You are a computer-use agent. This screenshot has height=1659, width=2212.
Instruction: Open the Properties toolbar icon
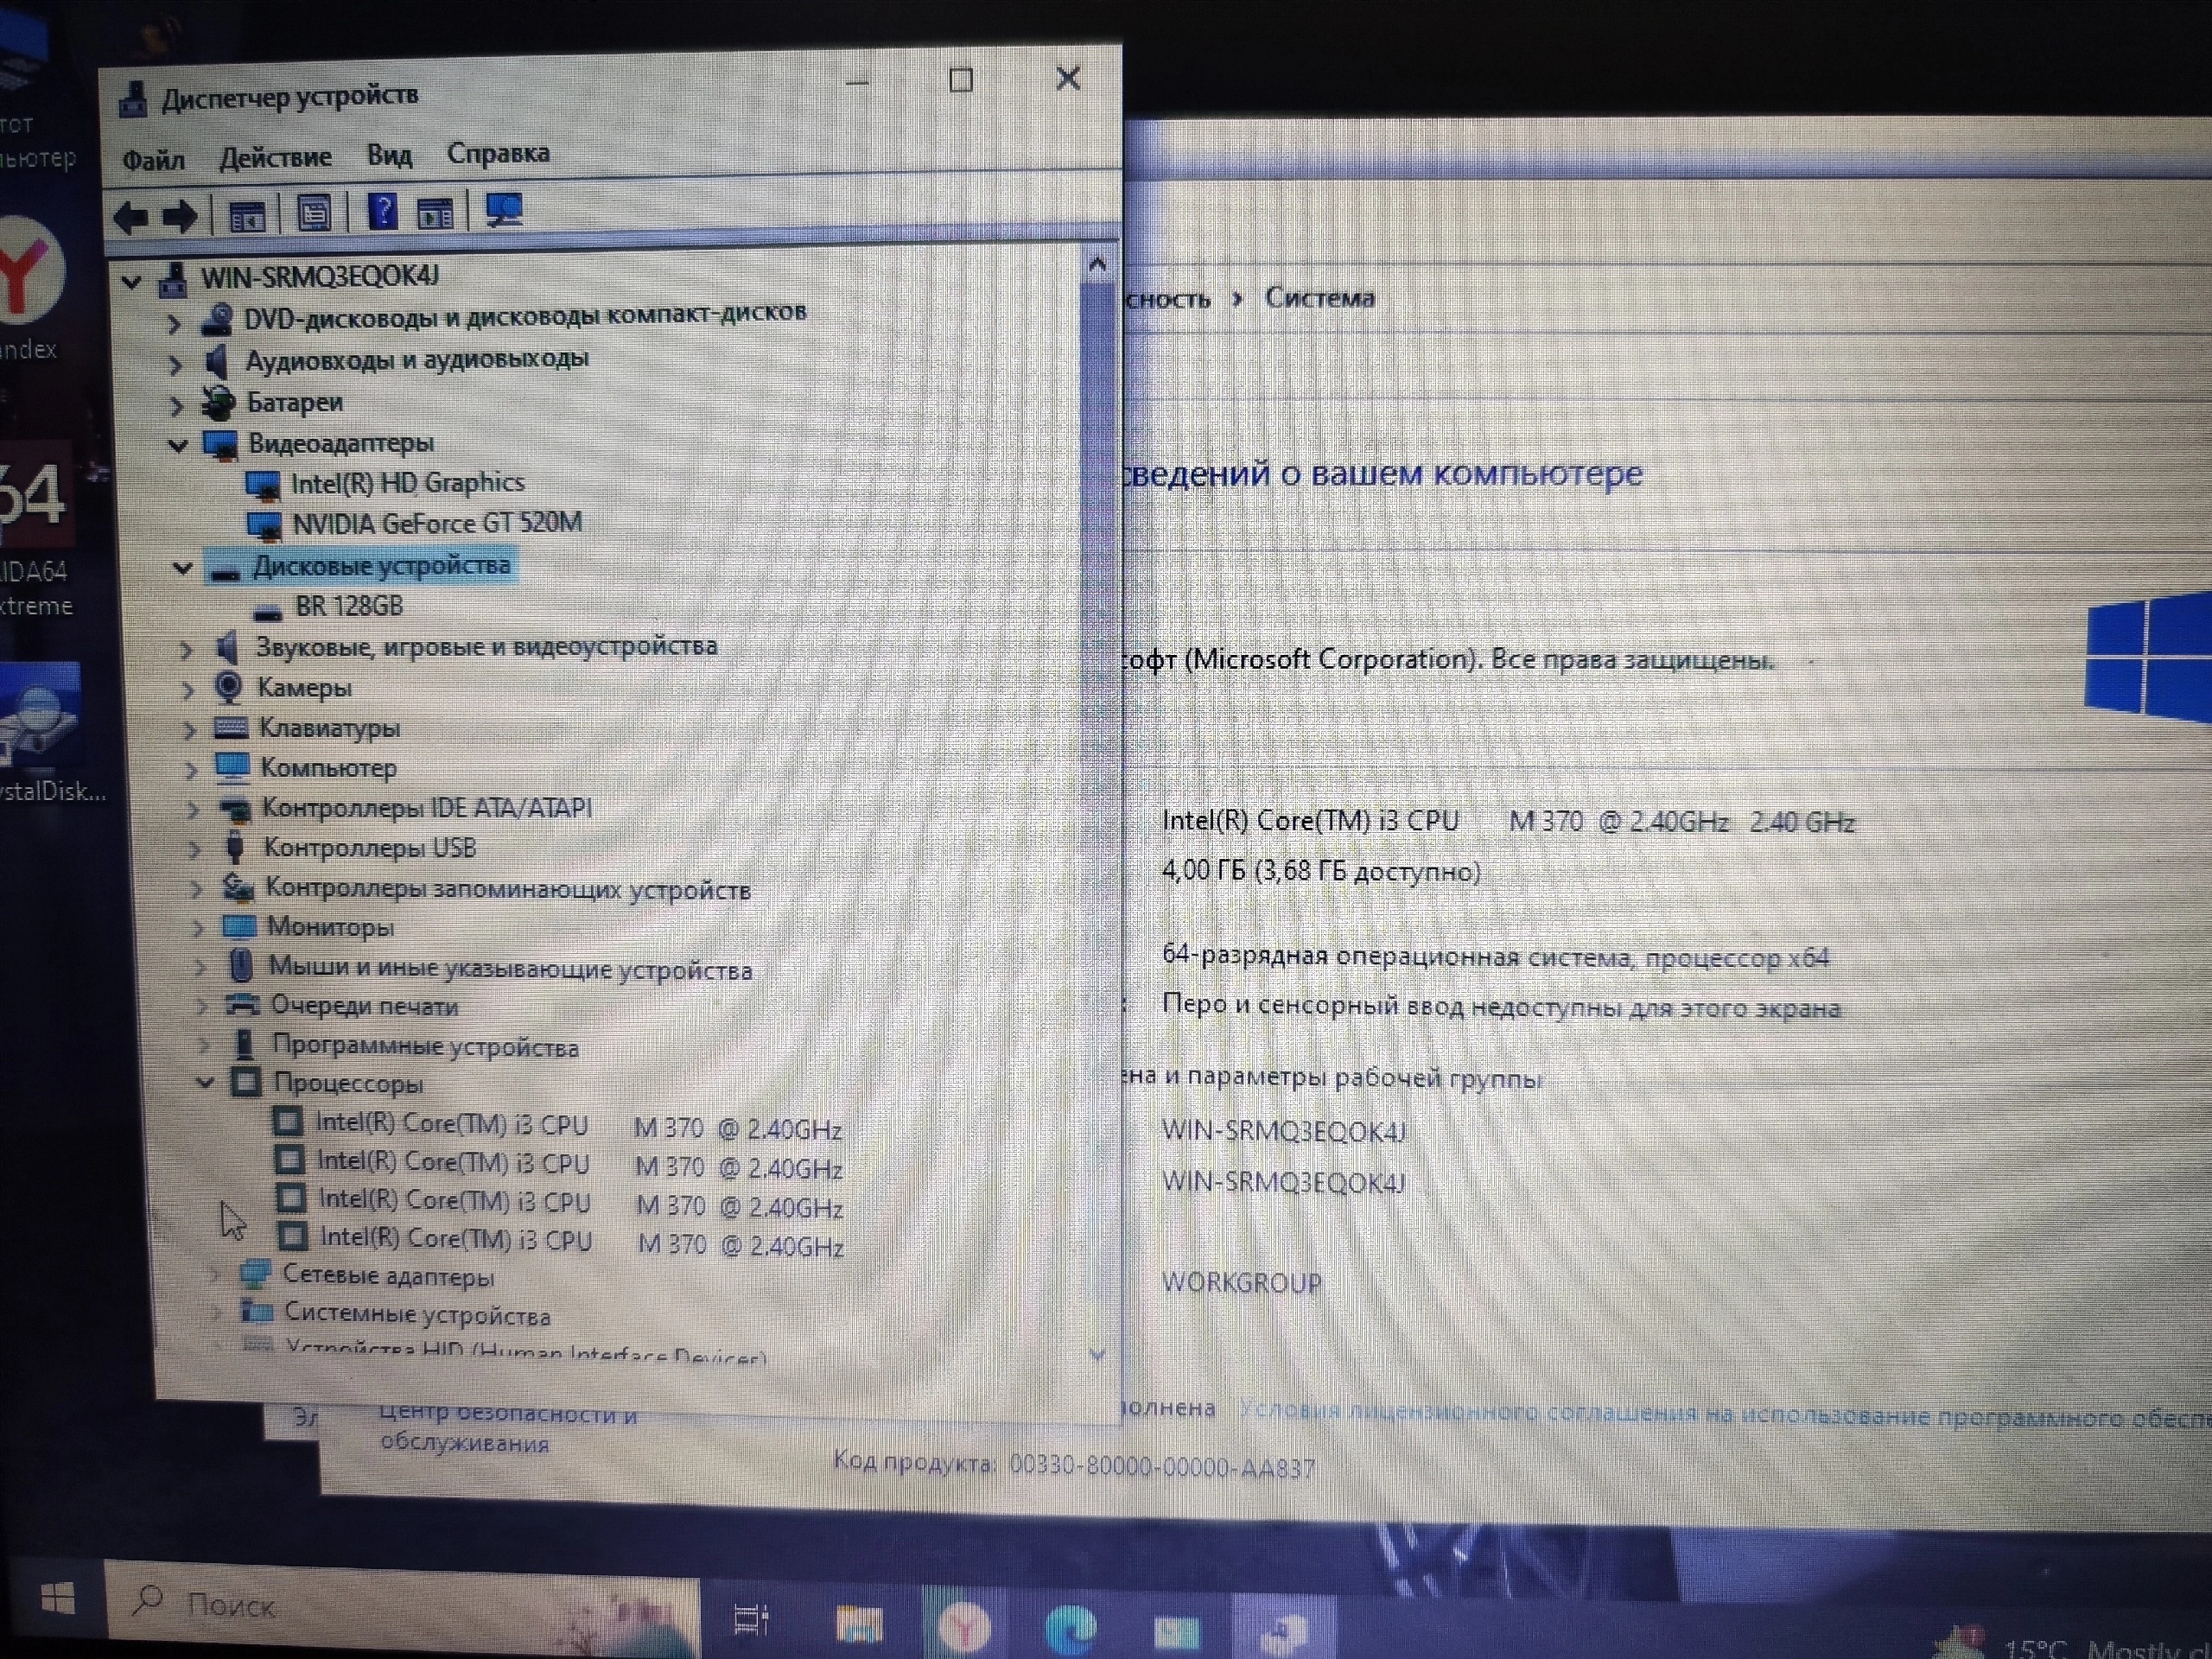(314, 213)
